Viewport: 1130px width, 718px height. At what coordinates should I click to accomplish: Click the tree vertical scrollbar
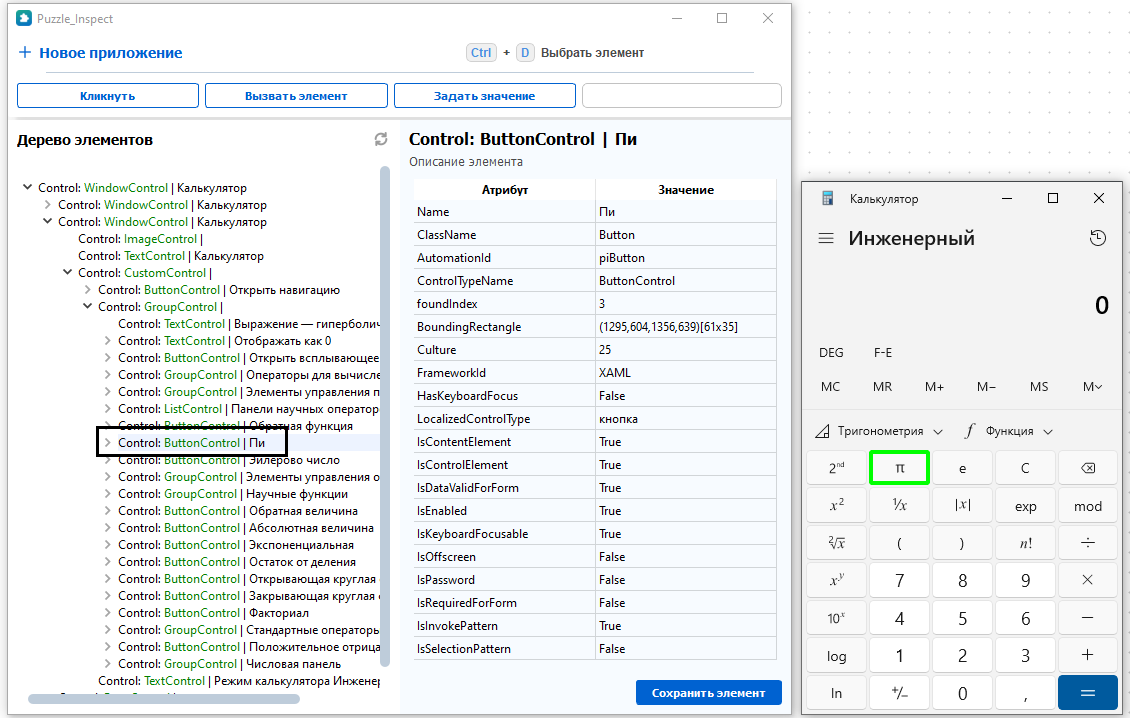(385, 417)
